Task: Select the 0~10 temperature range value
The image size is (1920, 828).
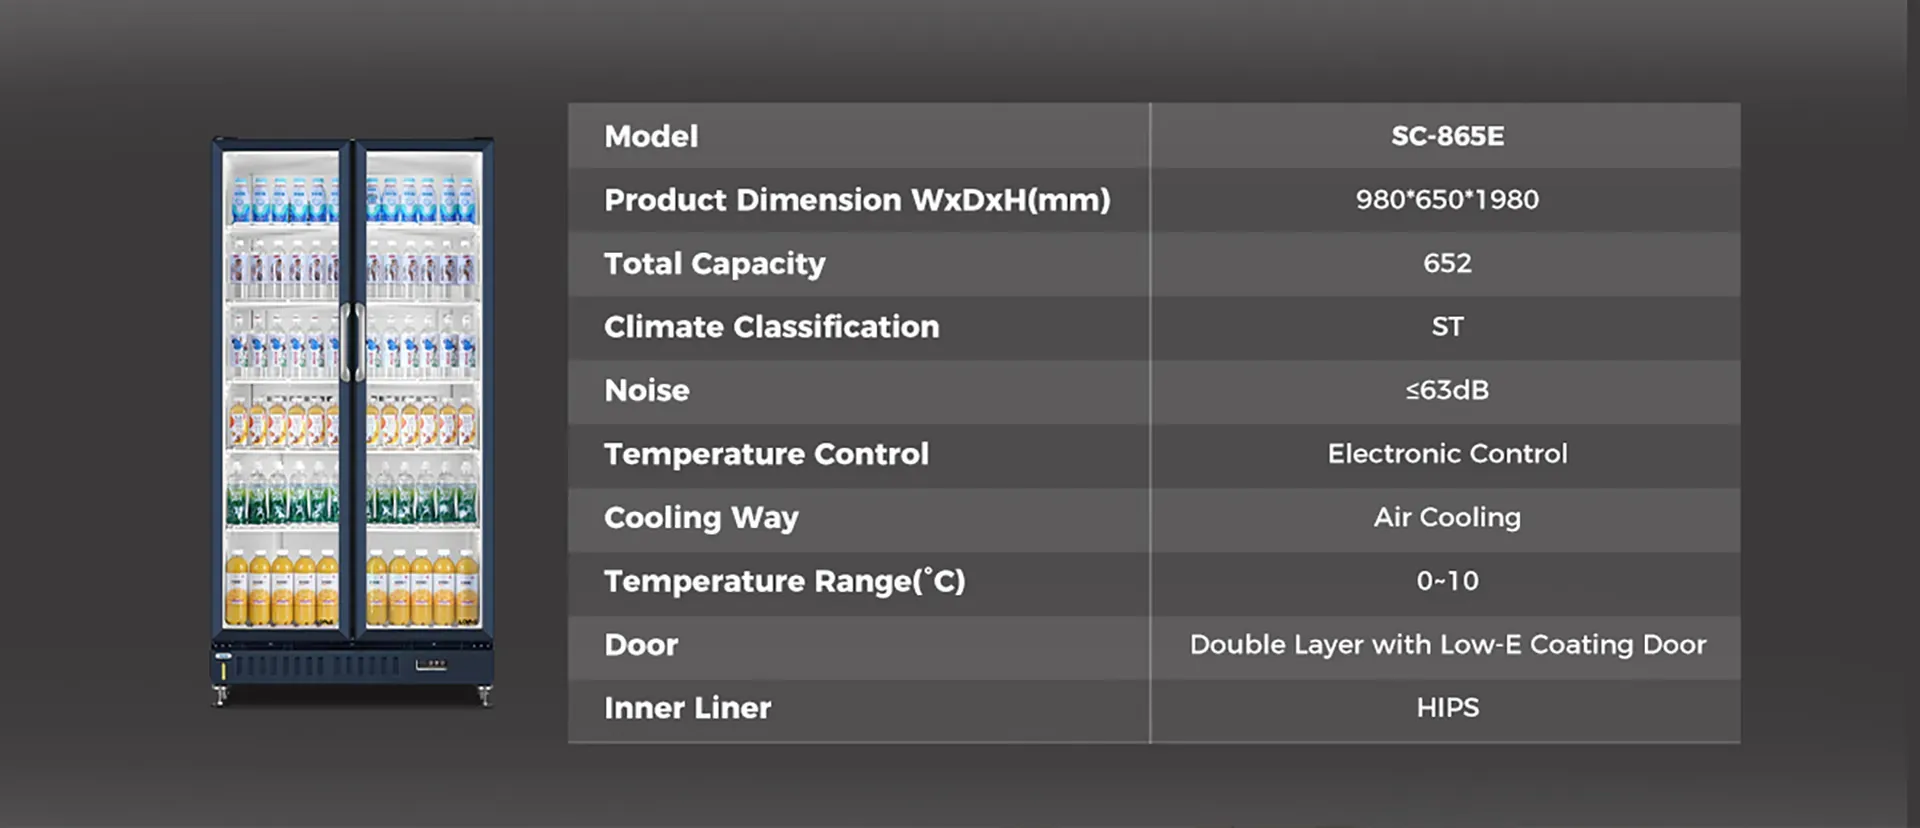Action: point(1447,581)
